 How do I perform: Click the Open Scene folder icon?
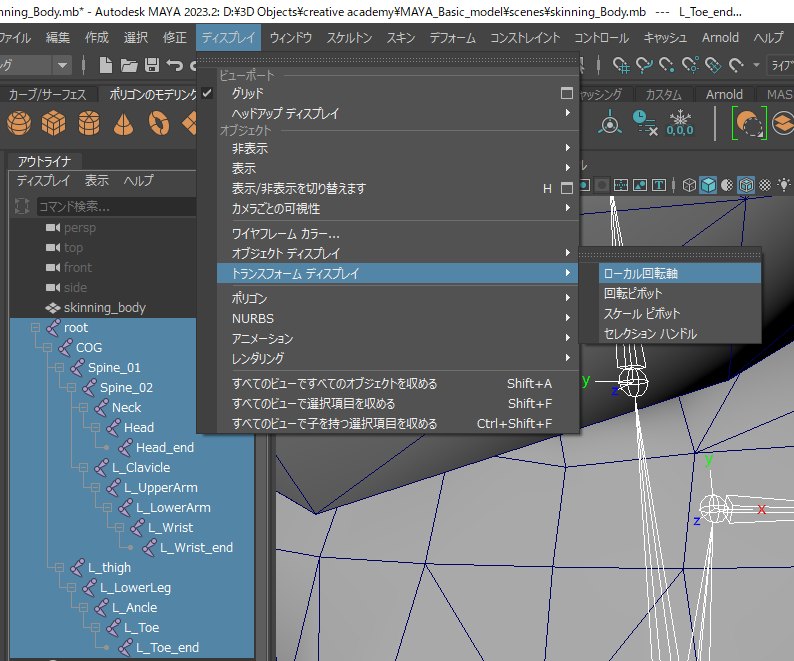tap(129, 65)
